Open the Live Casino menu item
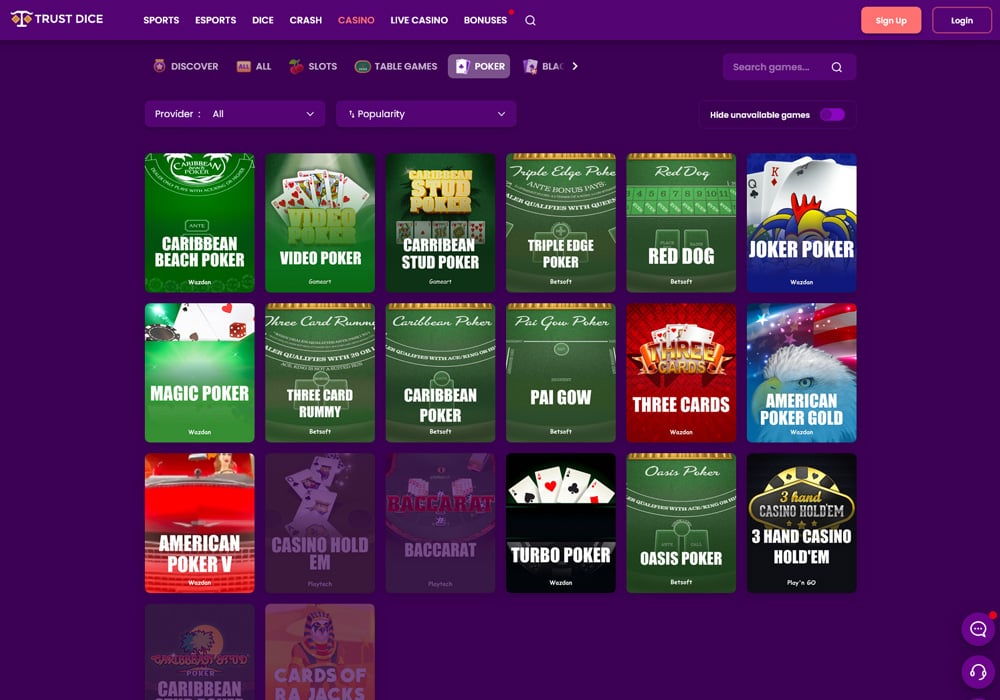This screenshot has height=700, width=1000. (419, 20)
